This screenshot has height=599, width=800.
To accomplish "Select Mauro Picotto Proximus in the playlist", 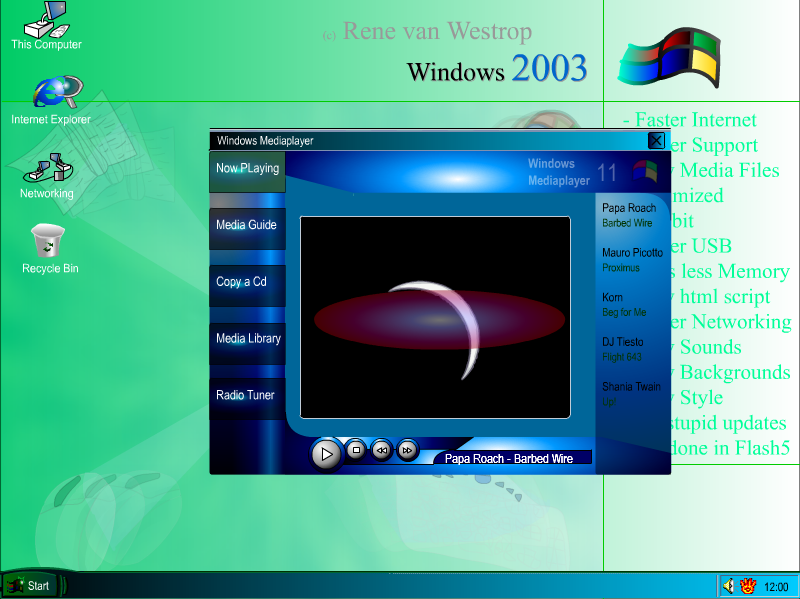I will [632, 260].
